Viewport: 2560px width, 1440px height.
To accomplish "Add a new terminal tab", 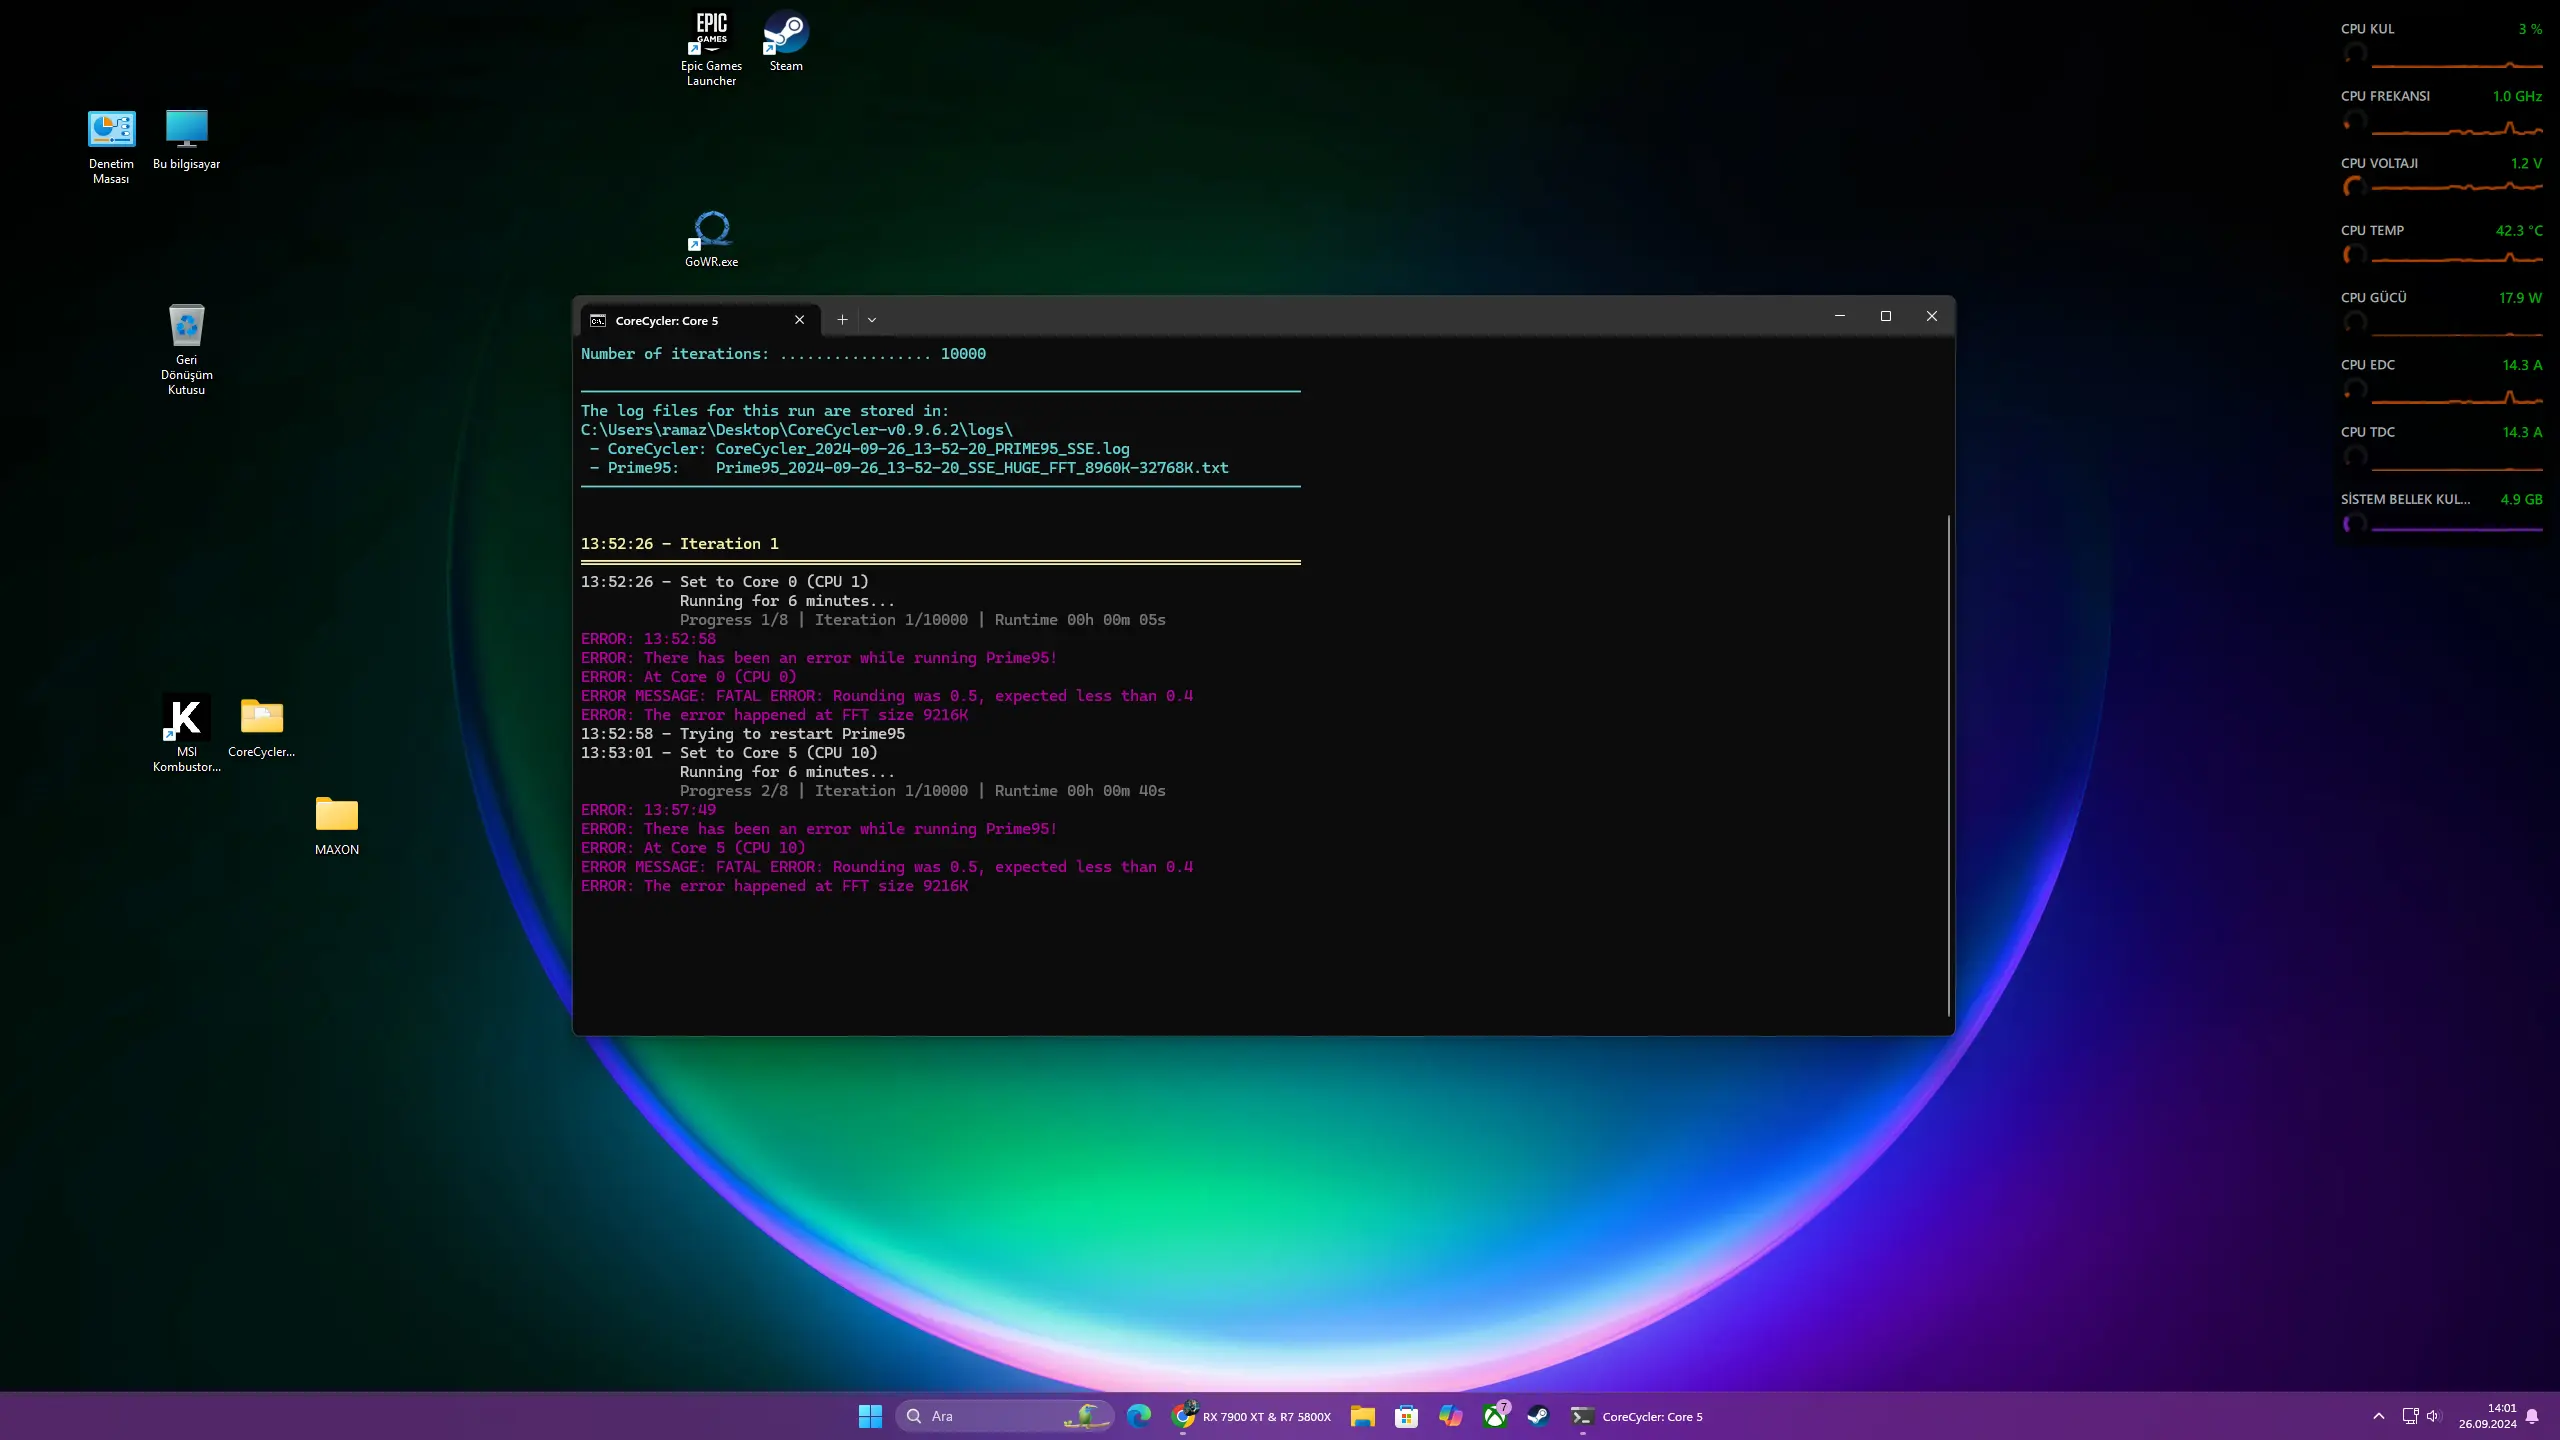I will coord(842,320).
